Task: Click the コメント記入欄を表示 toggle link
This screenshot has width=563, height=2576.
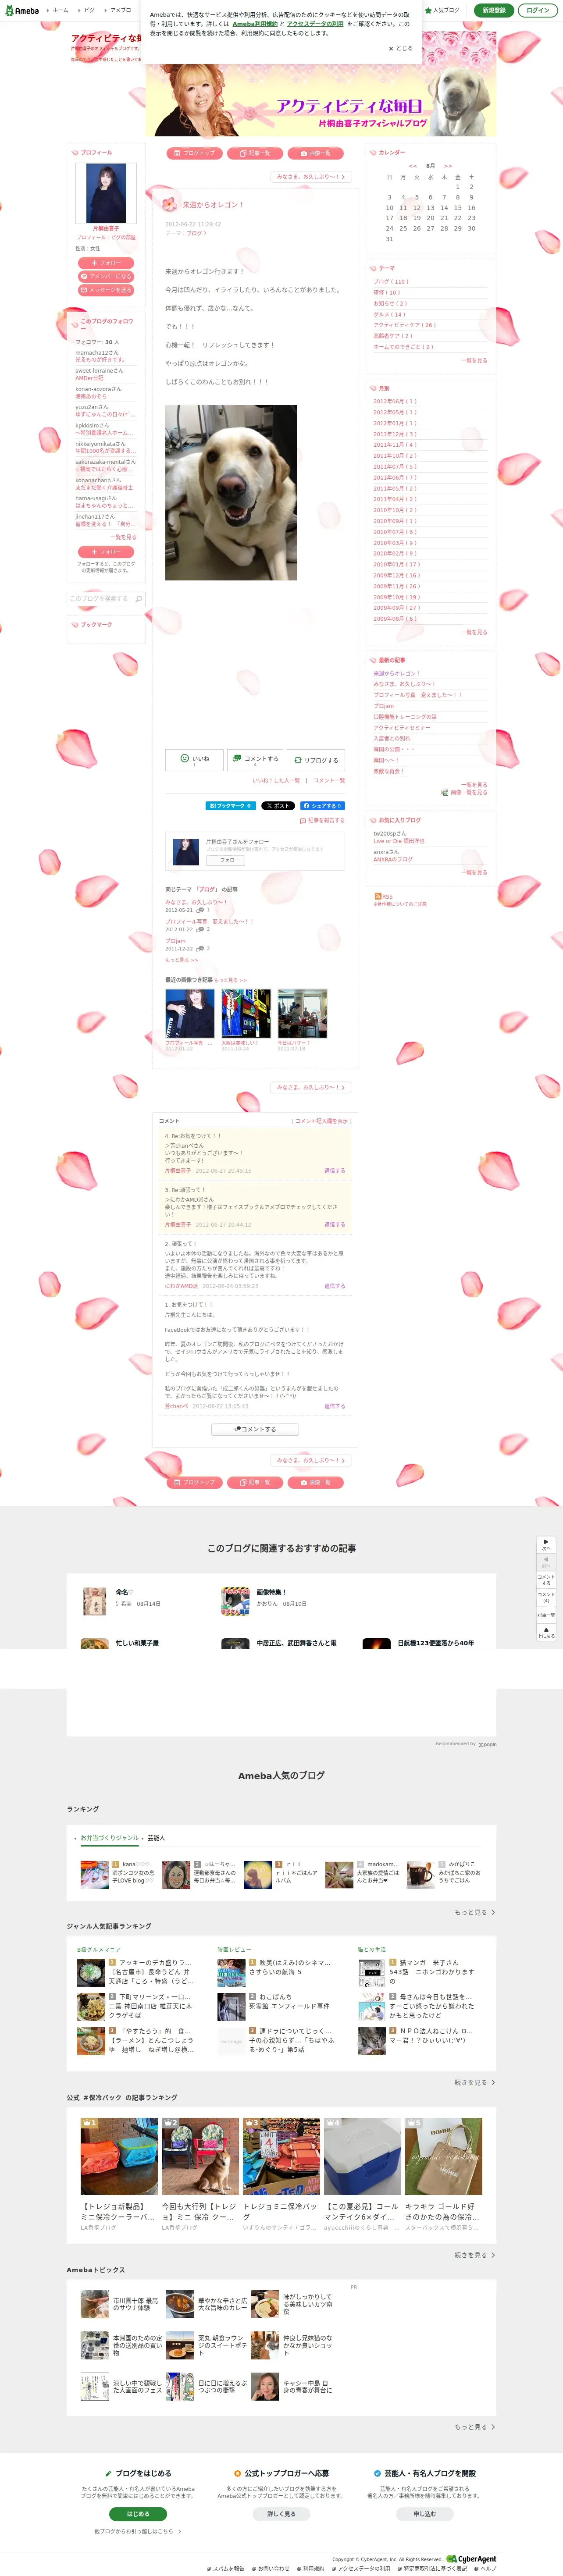Action: click(x=321, y=1121)
